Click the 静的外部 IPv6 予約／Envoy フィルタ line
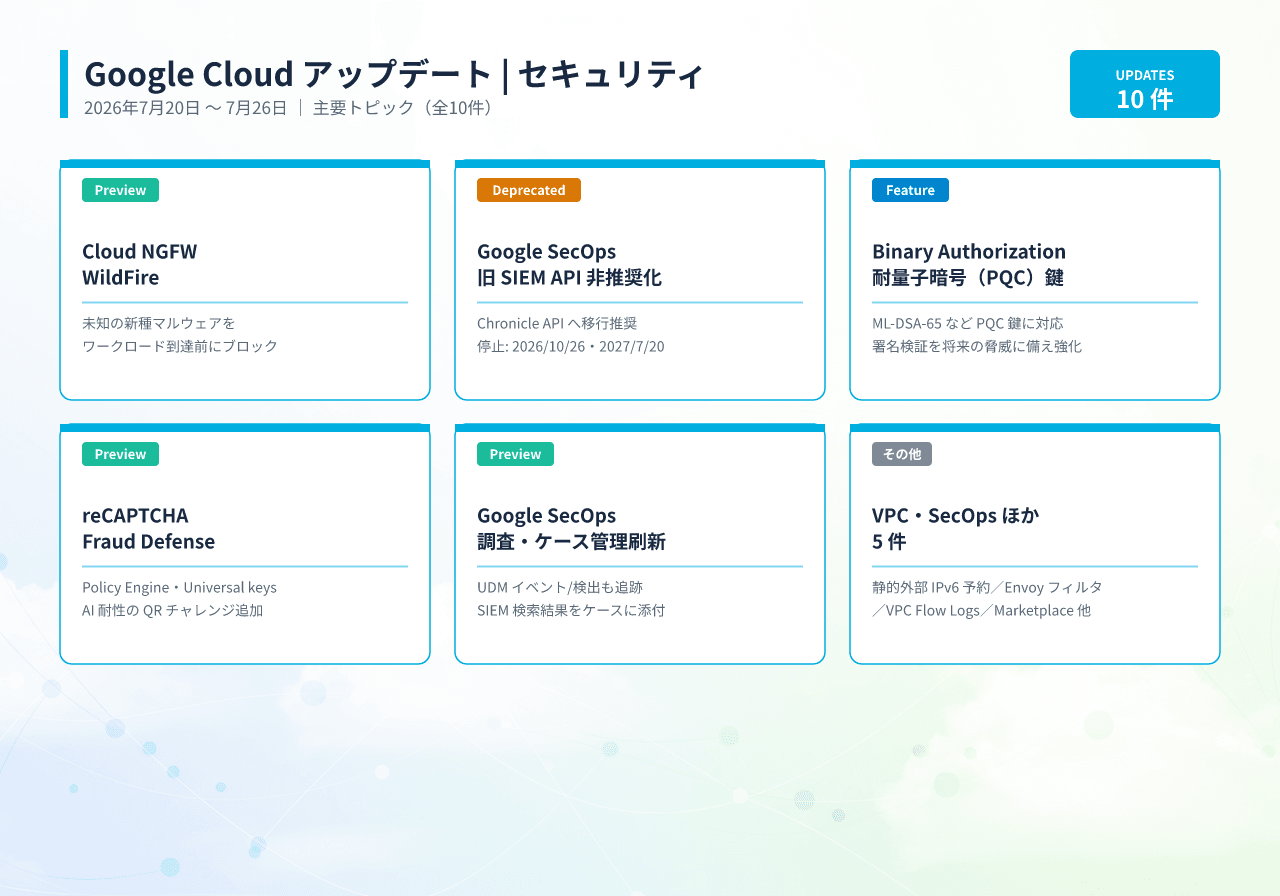 987,587
